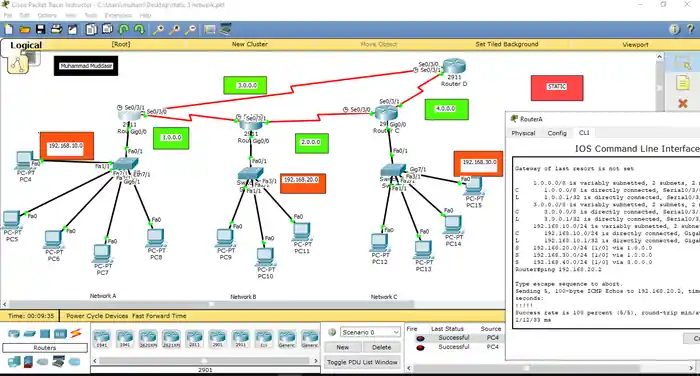Choose End Devices category icon

[x=14, y=362]
